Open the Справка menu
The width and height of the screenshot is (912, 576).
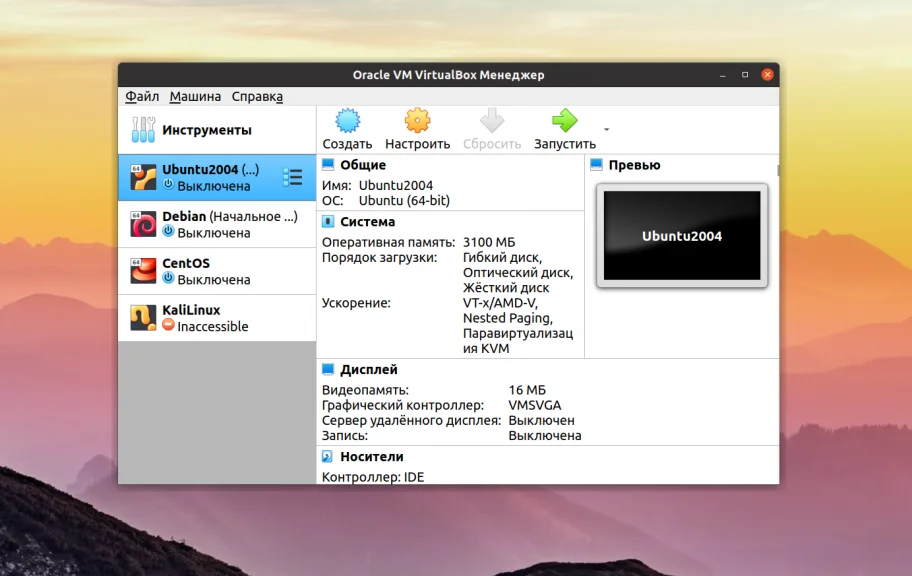[x=257, y=97]
